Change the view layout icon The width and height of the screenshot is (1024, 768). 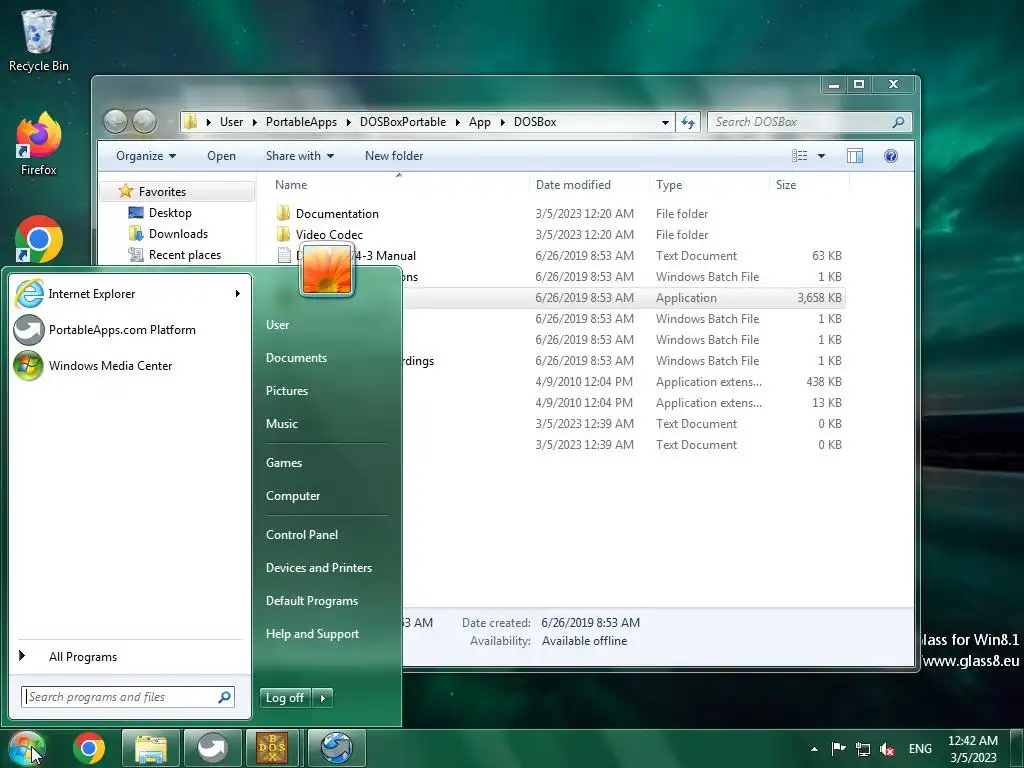pos(799,155)
